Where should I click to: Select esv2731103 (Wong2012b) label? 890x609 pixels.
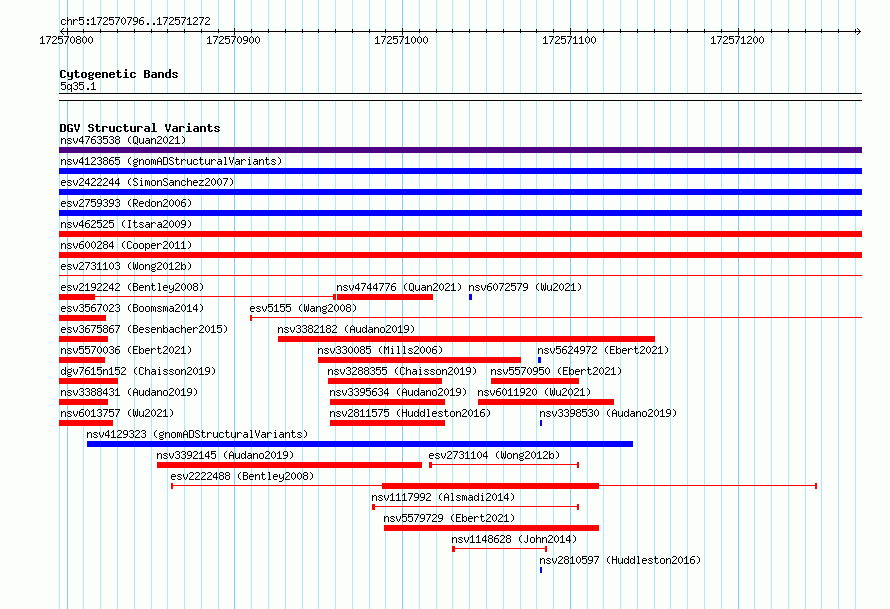(126, 266)
